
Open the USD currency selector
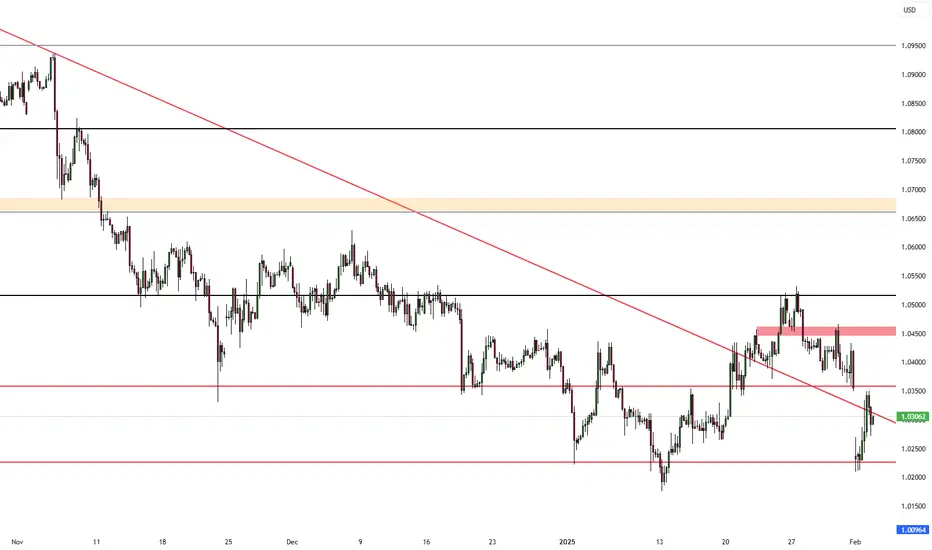(910, 10)
